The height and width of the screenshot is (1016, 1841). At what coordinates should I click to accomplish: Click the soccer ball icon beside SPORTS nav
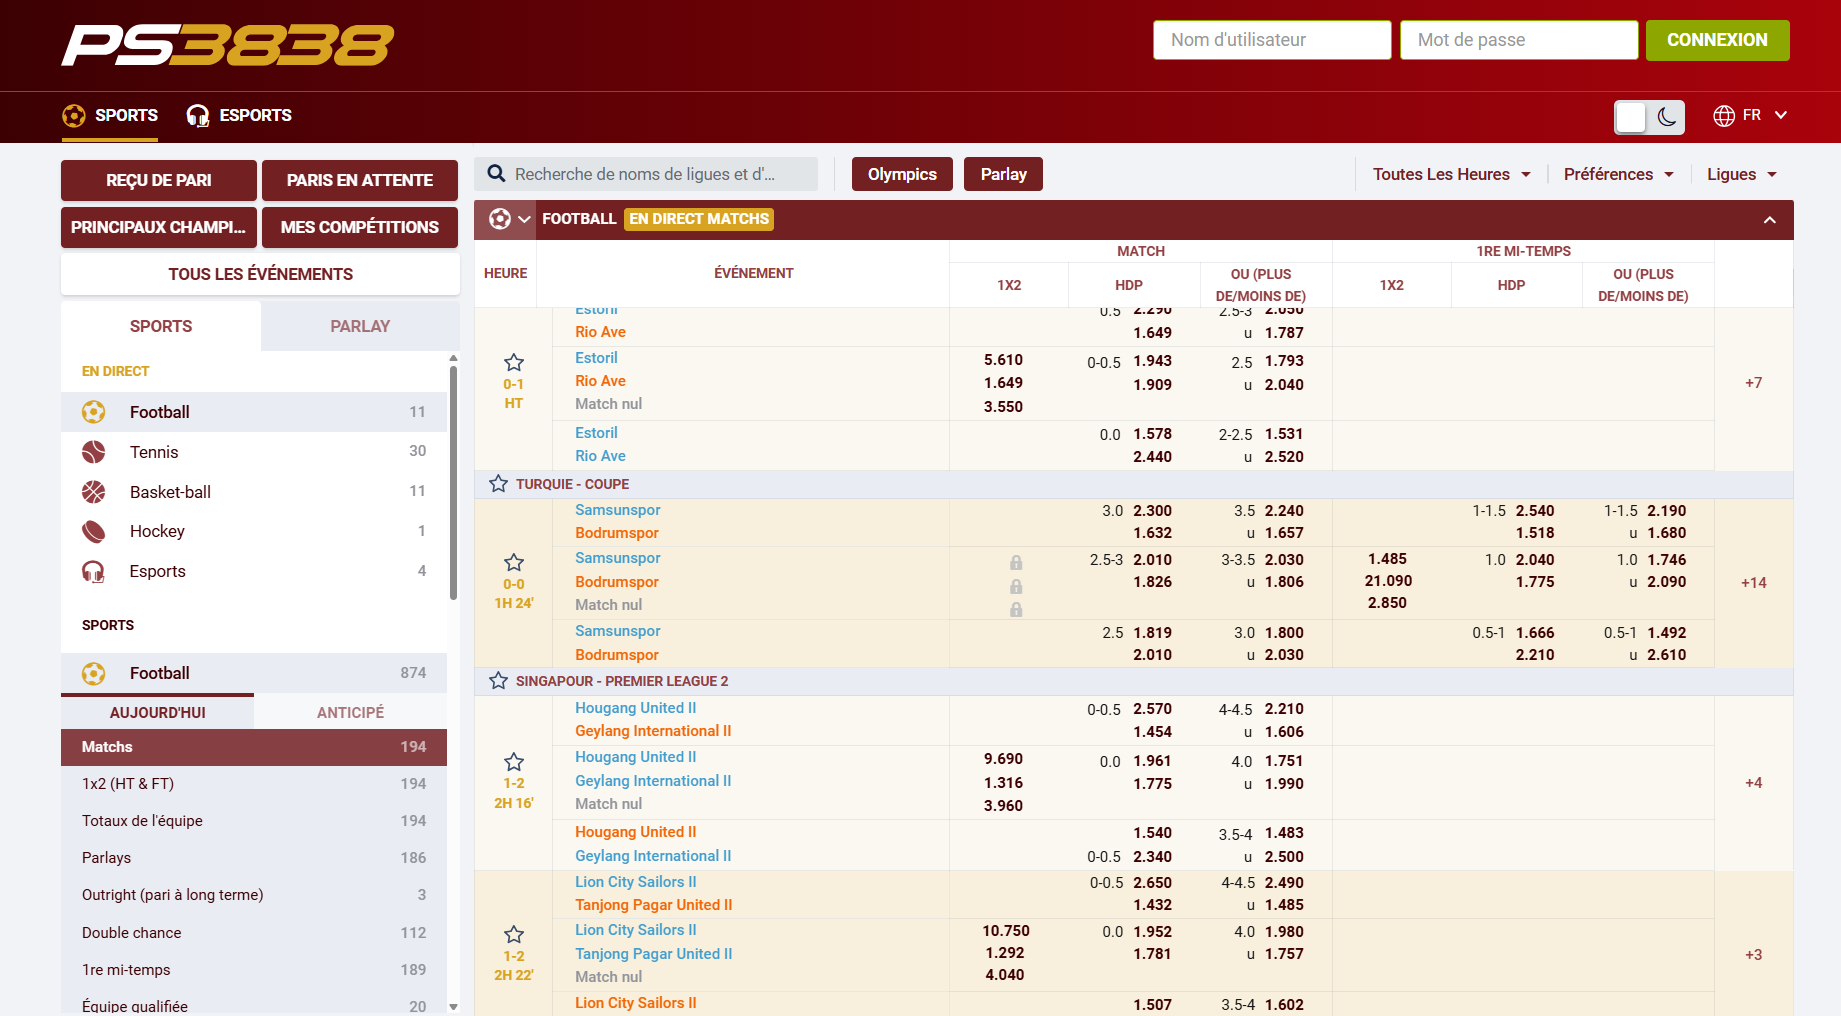pyautogui.click(x=74, y=116)
